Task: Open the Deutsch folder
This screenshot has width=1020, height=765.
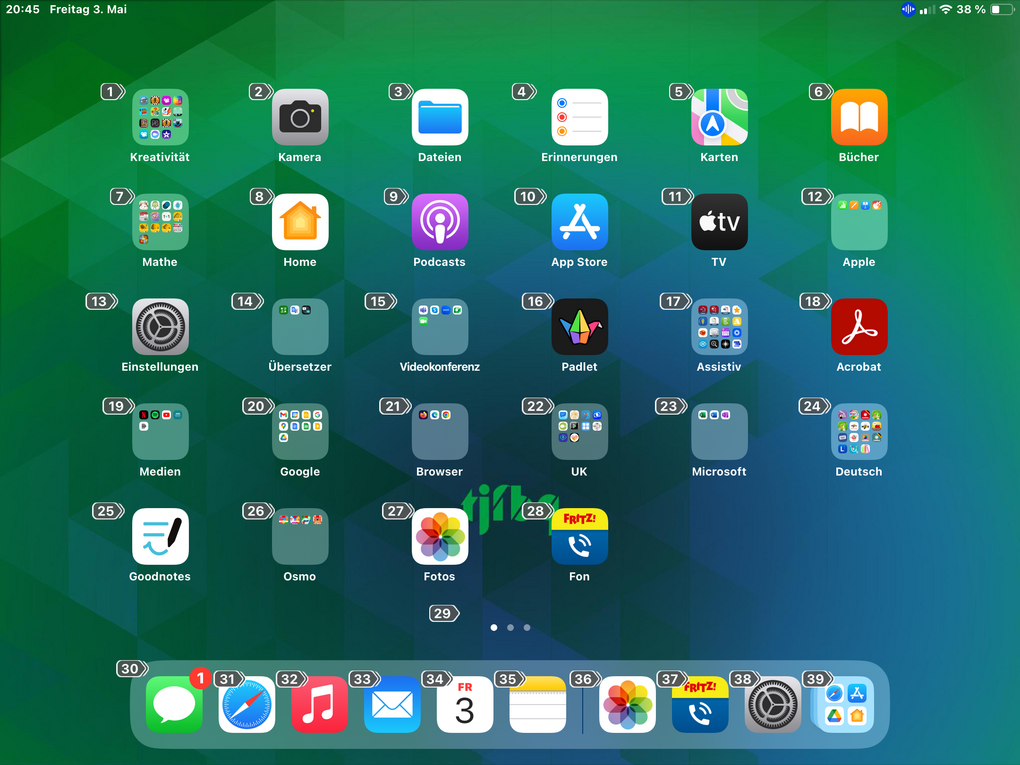Action: click(859, 431)
